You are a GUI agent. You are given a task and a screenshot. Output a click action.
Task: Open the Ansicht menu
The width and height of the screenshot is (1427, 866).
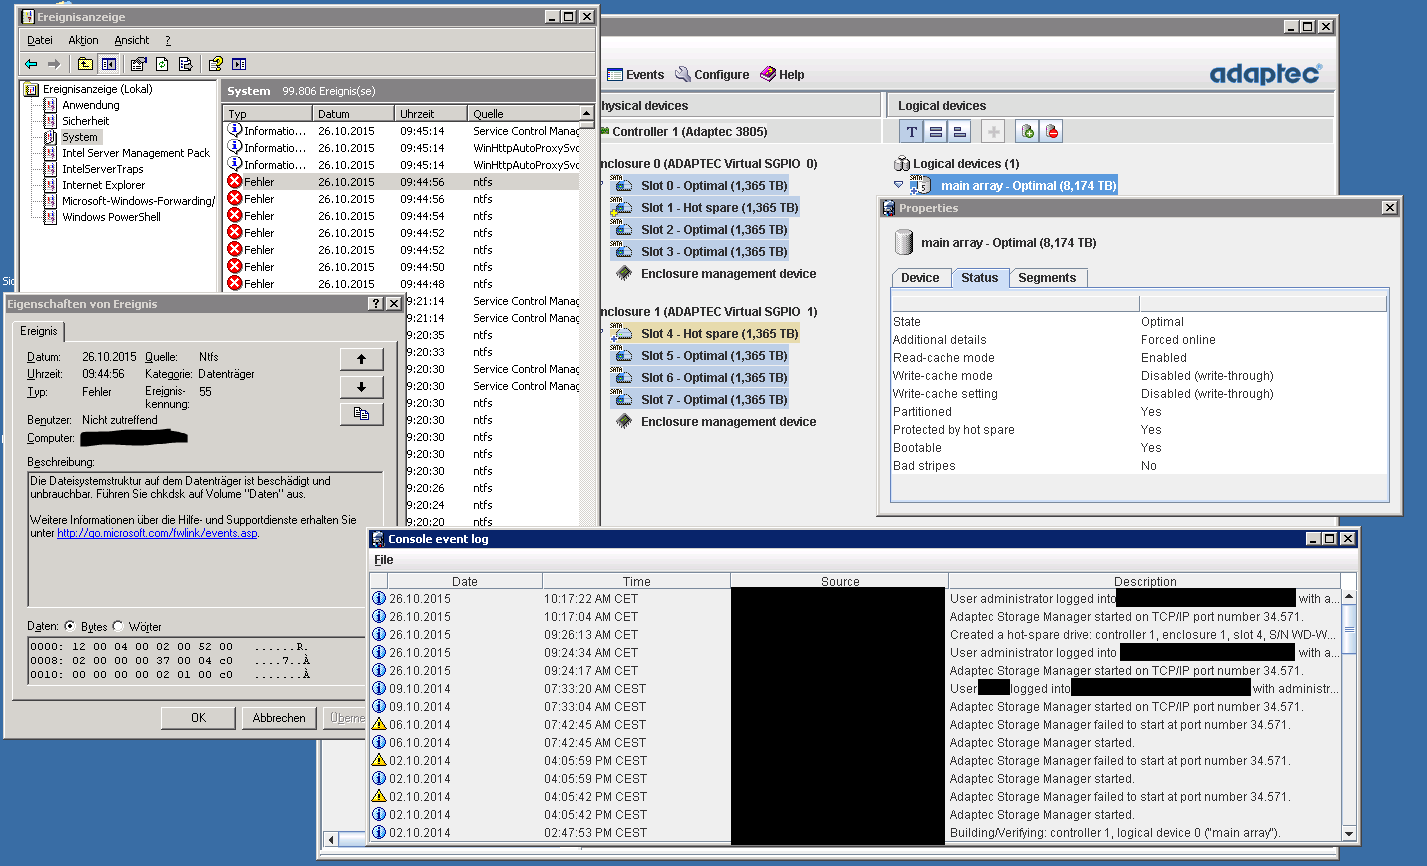(131, 40)
